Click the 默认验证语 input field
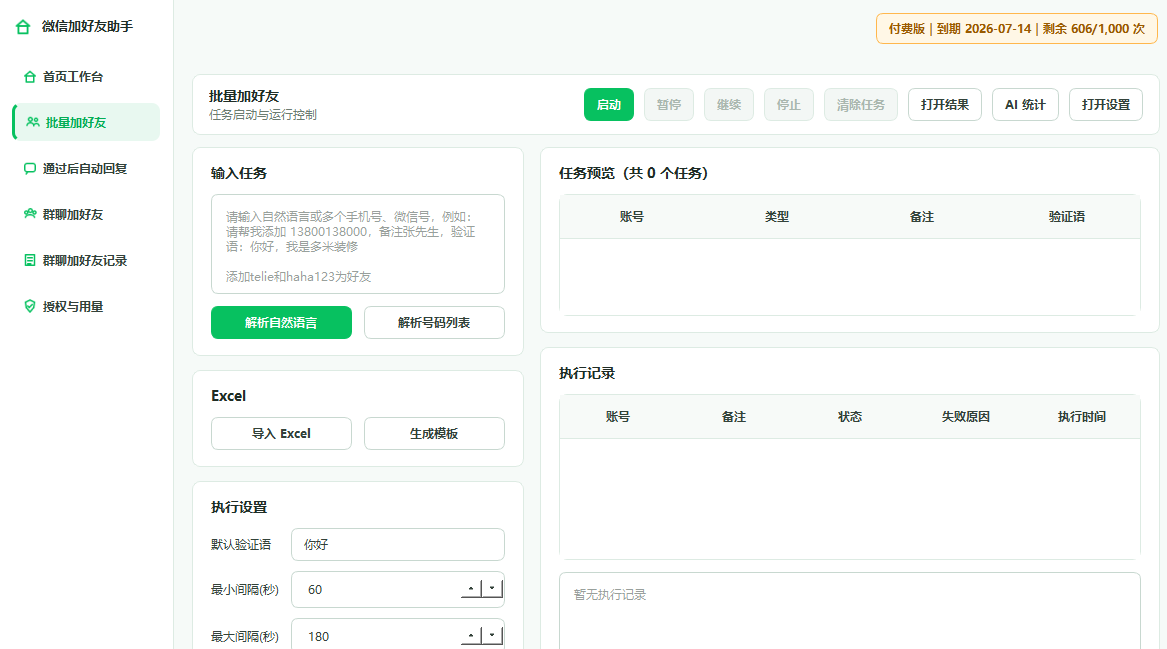The width and height of the screenshot is (1167, 649). click(398, 545)
